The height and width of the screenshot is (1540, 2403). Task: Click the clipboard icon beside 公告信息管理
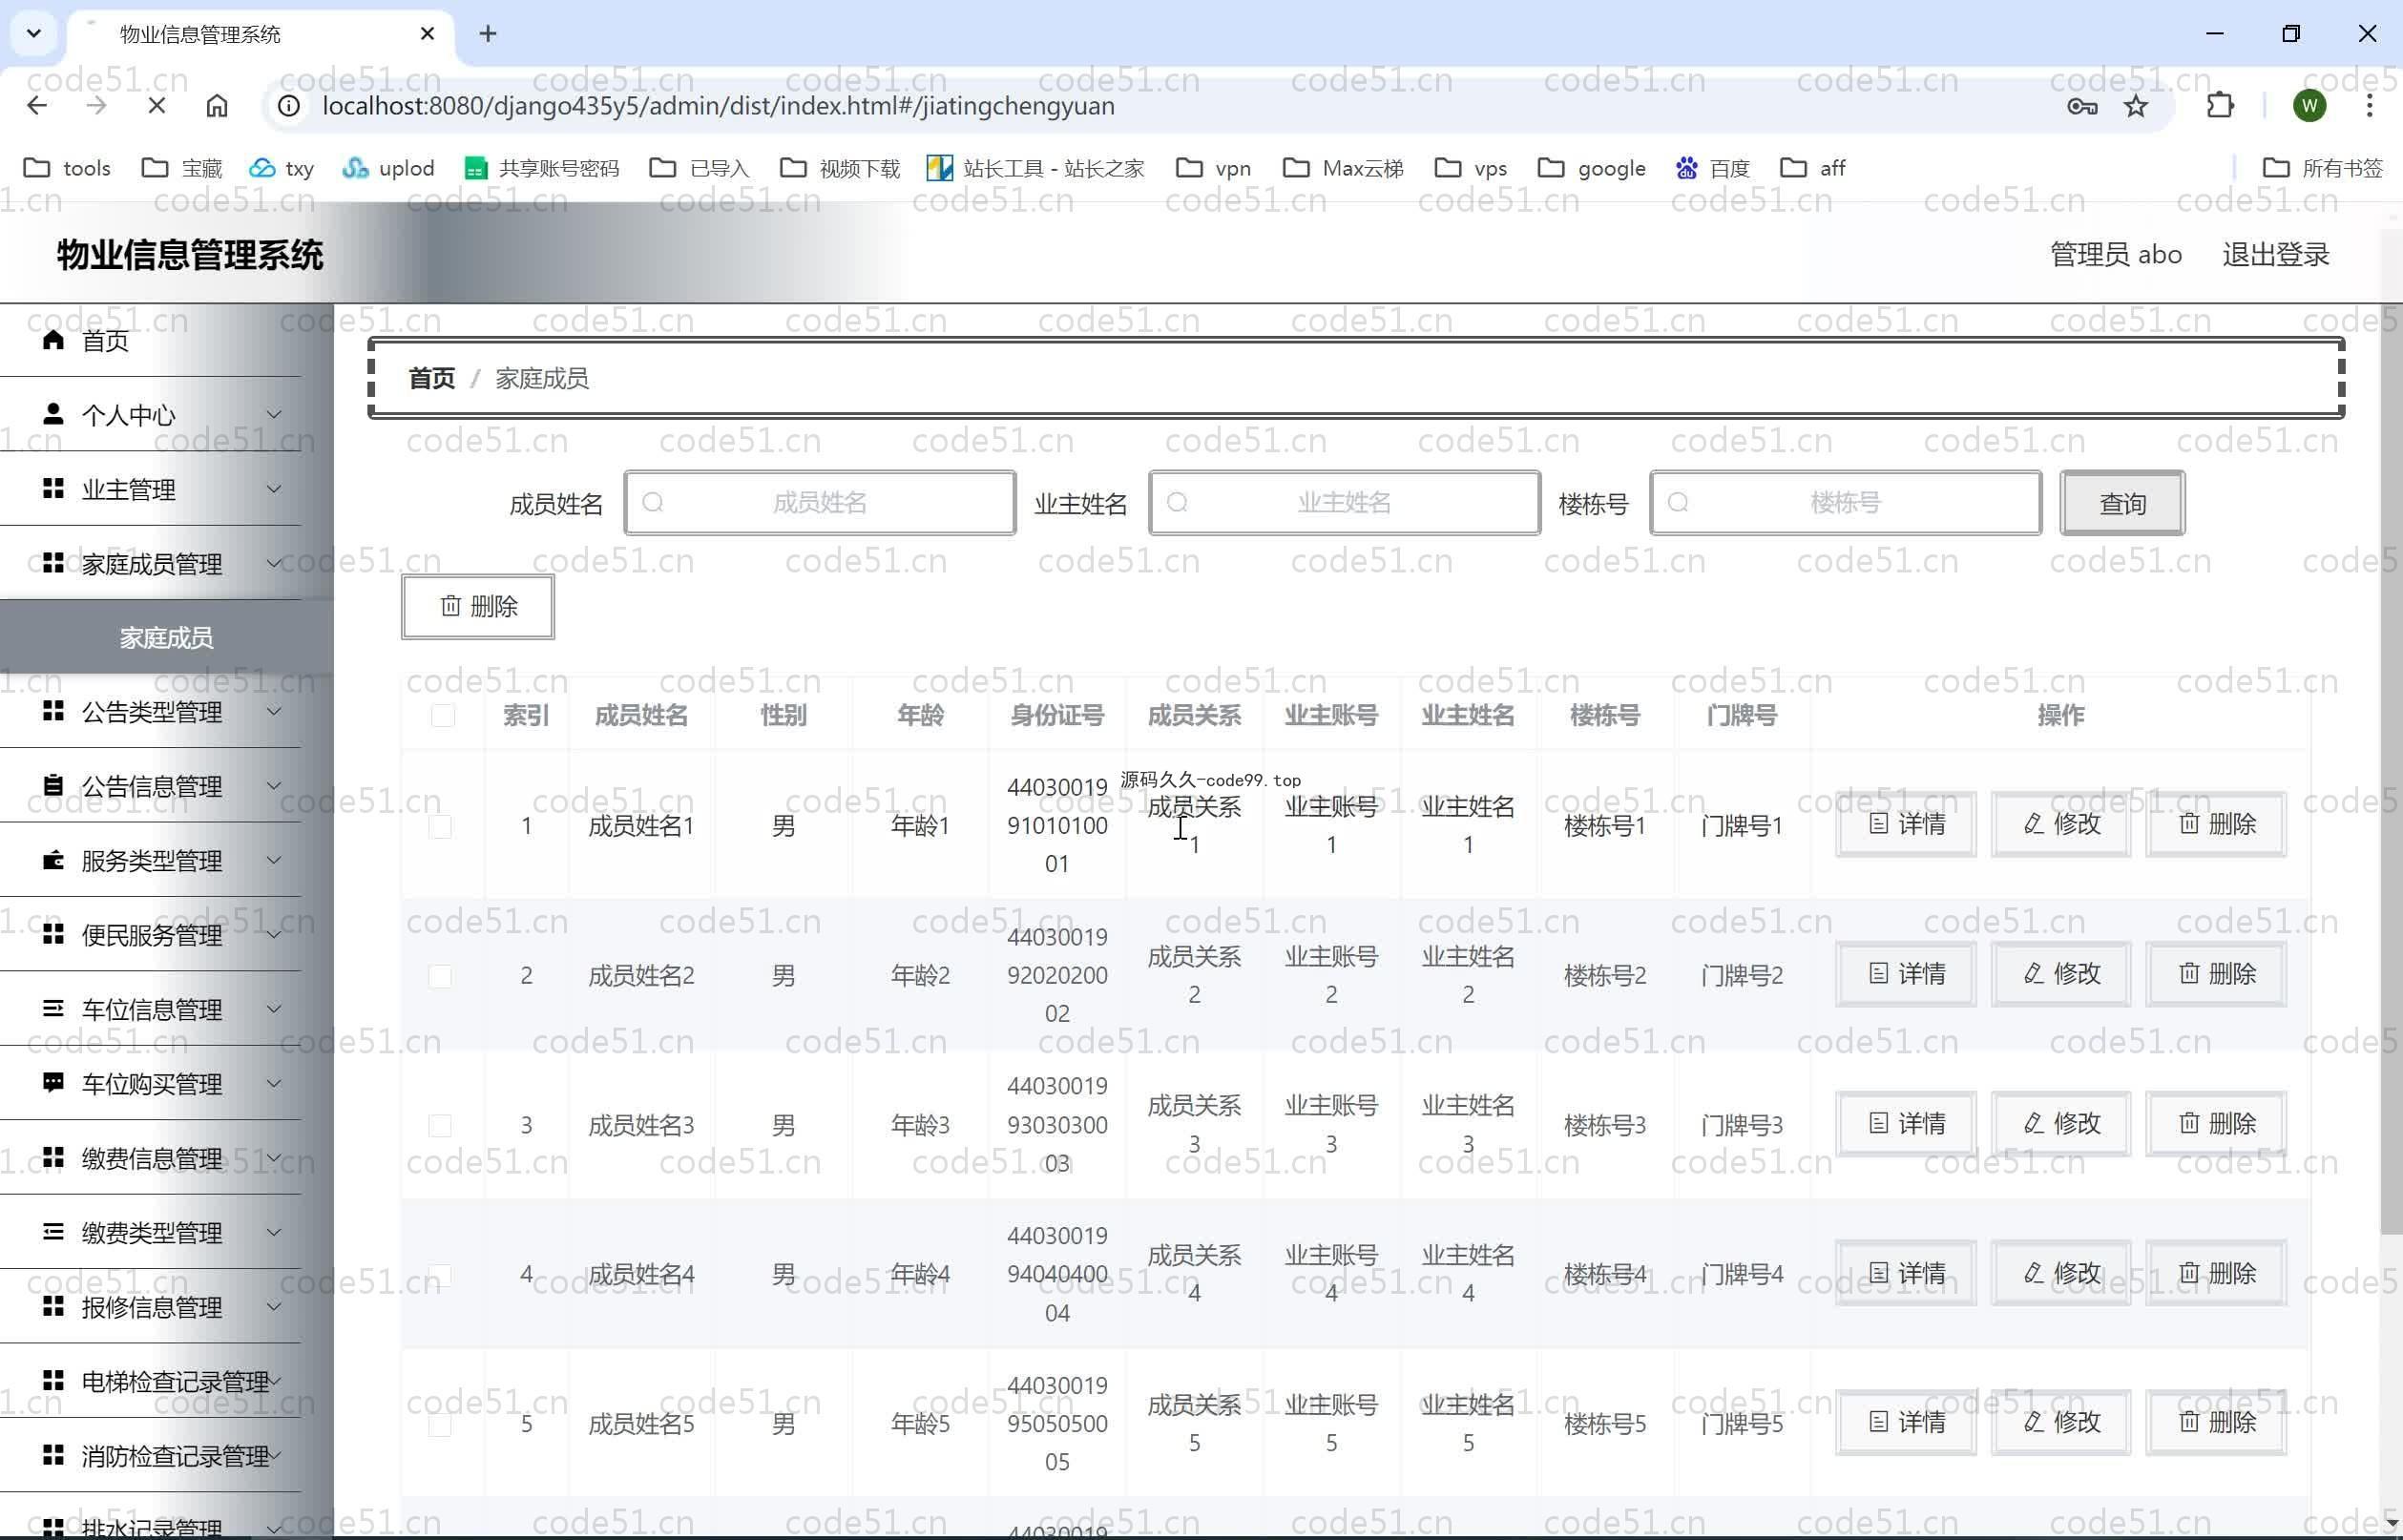coord(54,785)
